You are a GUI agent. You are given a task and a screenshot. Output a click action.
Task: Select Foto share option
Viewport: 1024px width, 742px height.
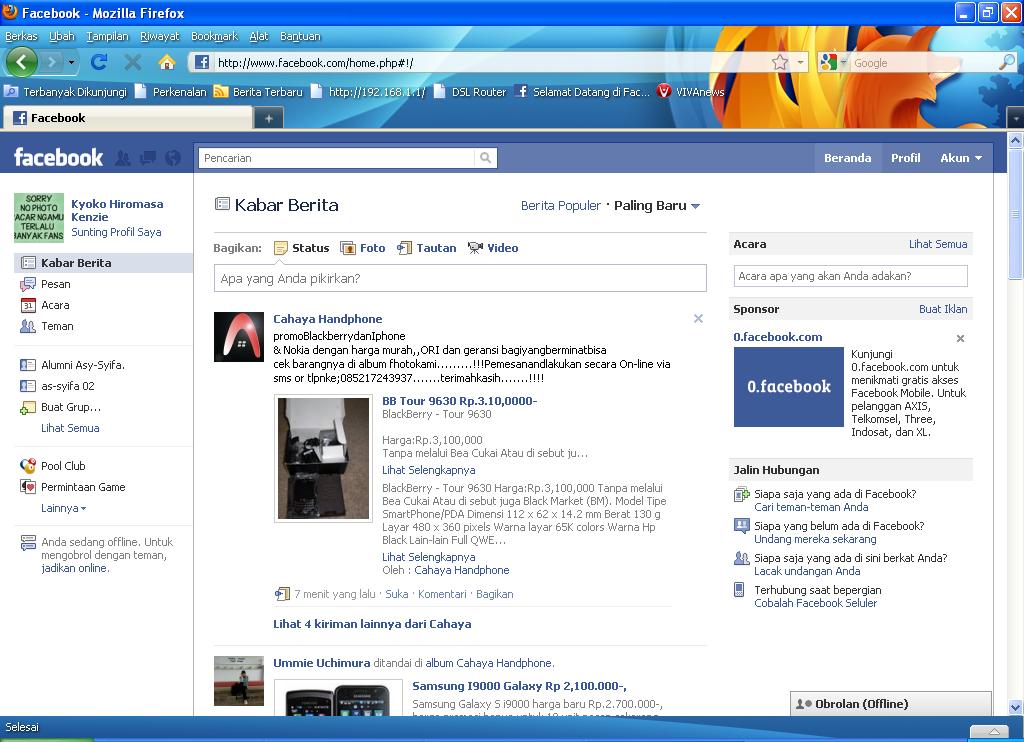363,248
